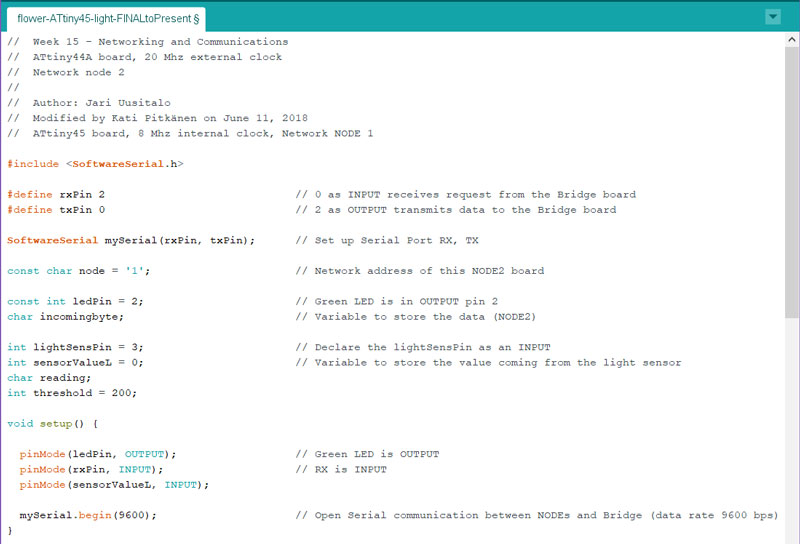Open the tab options dropdown arrow
Screen dimensions: 800x544
pos(773,17)
